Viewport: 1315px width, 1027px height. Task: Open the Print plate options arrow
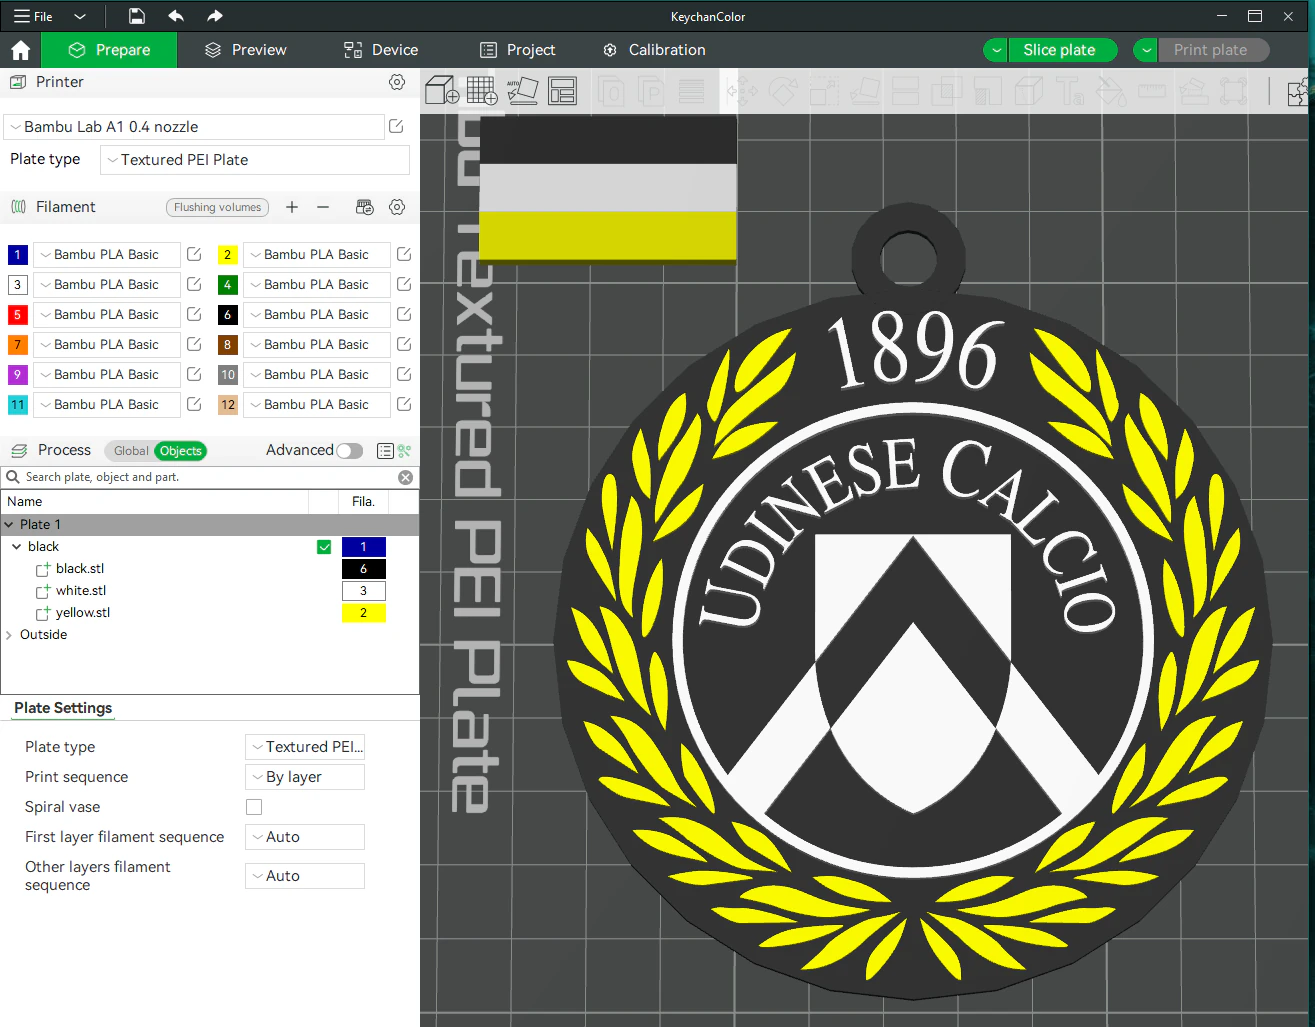pyautogui.click(x=1146, y=50)
